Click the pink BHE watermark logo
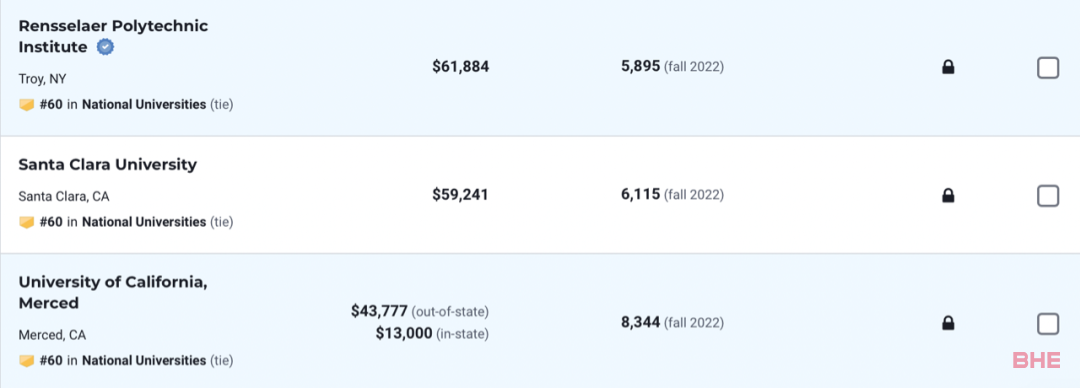The height and width of the screenshot is (388, 1080). [x=1036, y=360]
